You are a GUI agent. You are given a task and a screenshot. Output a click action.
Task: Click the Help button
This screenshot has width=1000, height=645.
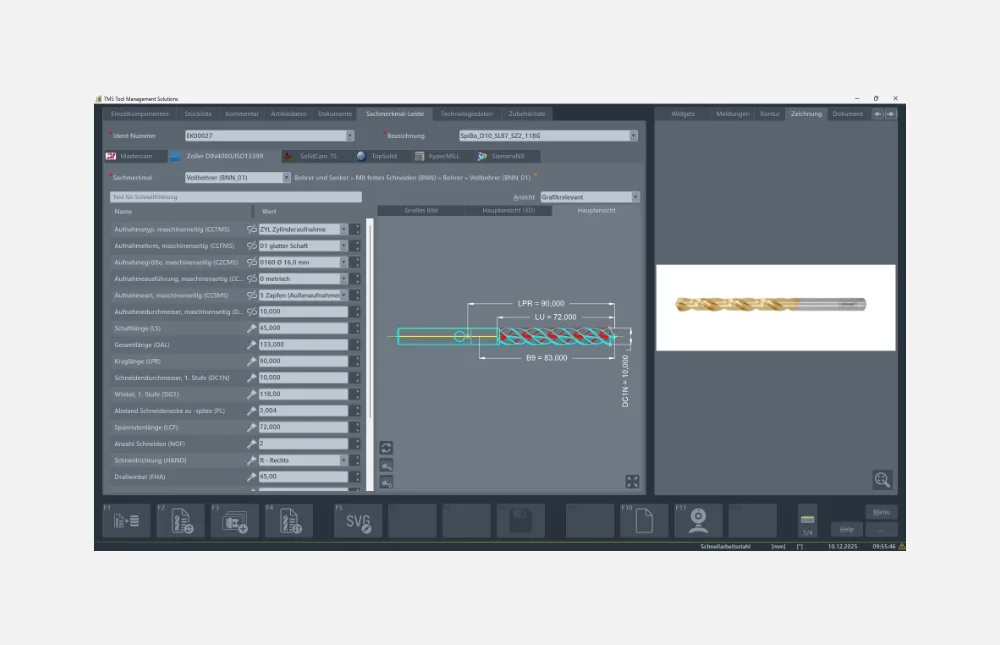845,529
